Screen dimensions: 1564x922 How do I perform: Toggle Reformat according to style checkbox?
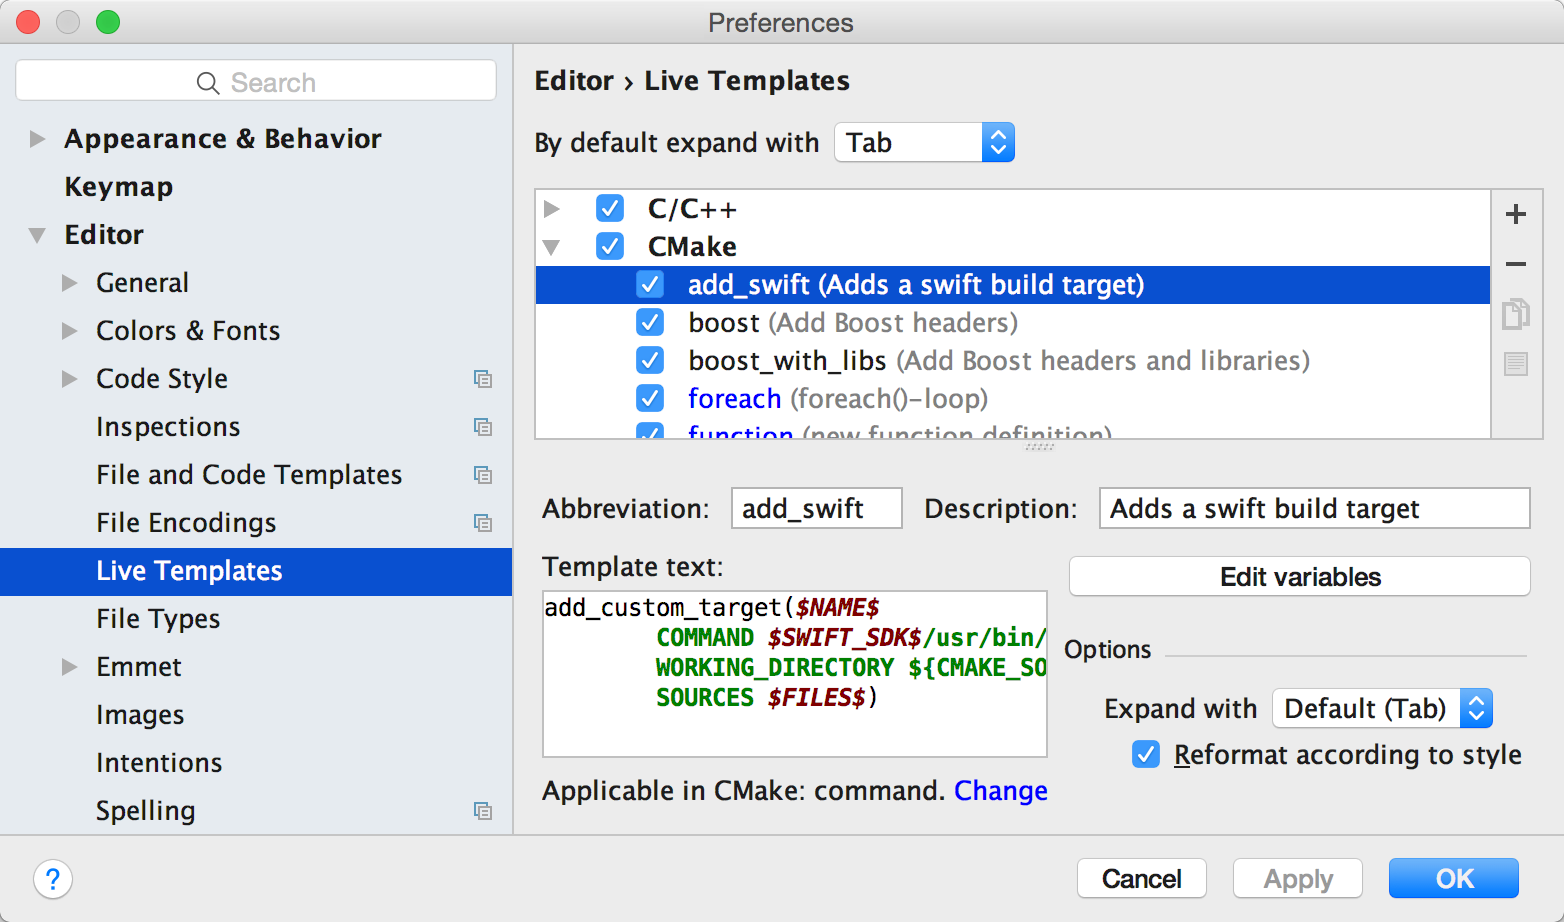tap(1146, 754)
